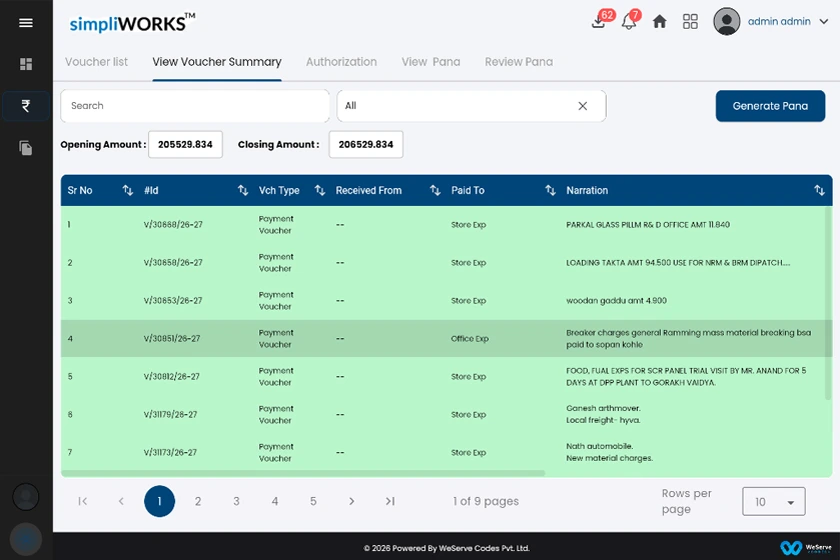Click narration Ganesh arthmover
The width and height of the screenshot is (840, 560).
click(603, 414)
